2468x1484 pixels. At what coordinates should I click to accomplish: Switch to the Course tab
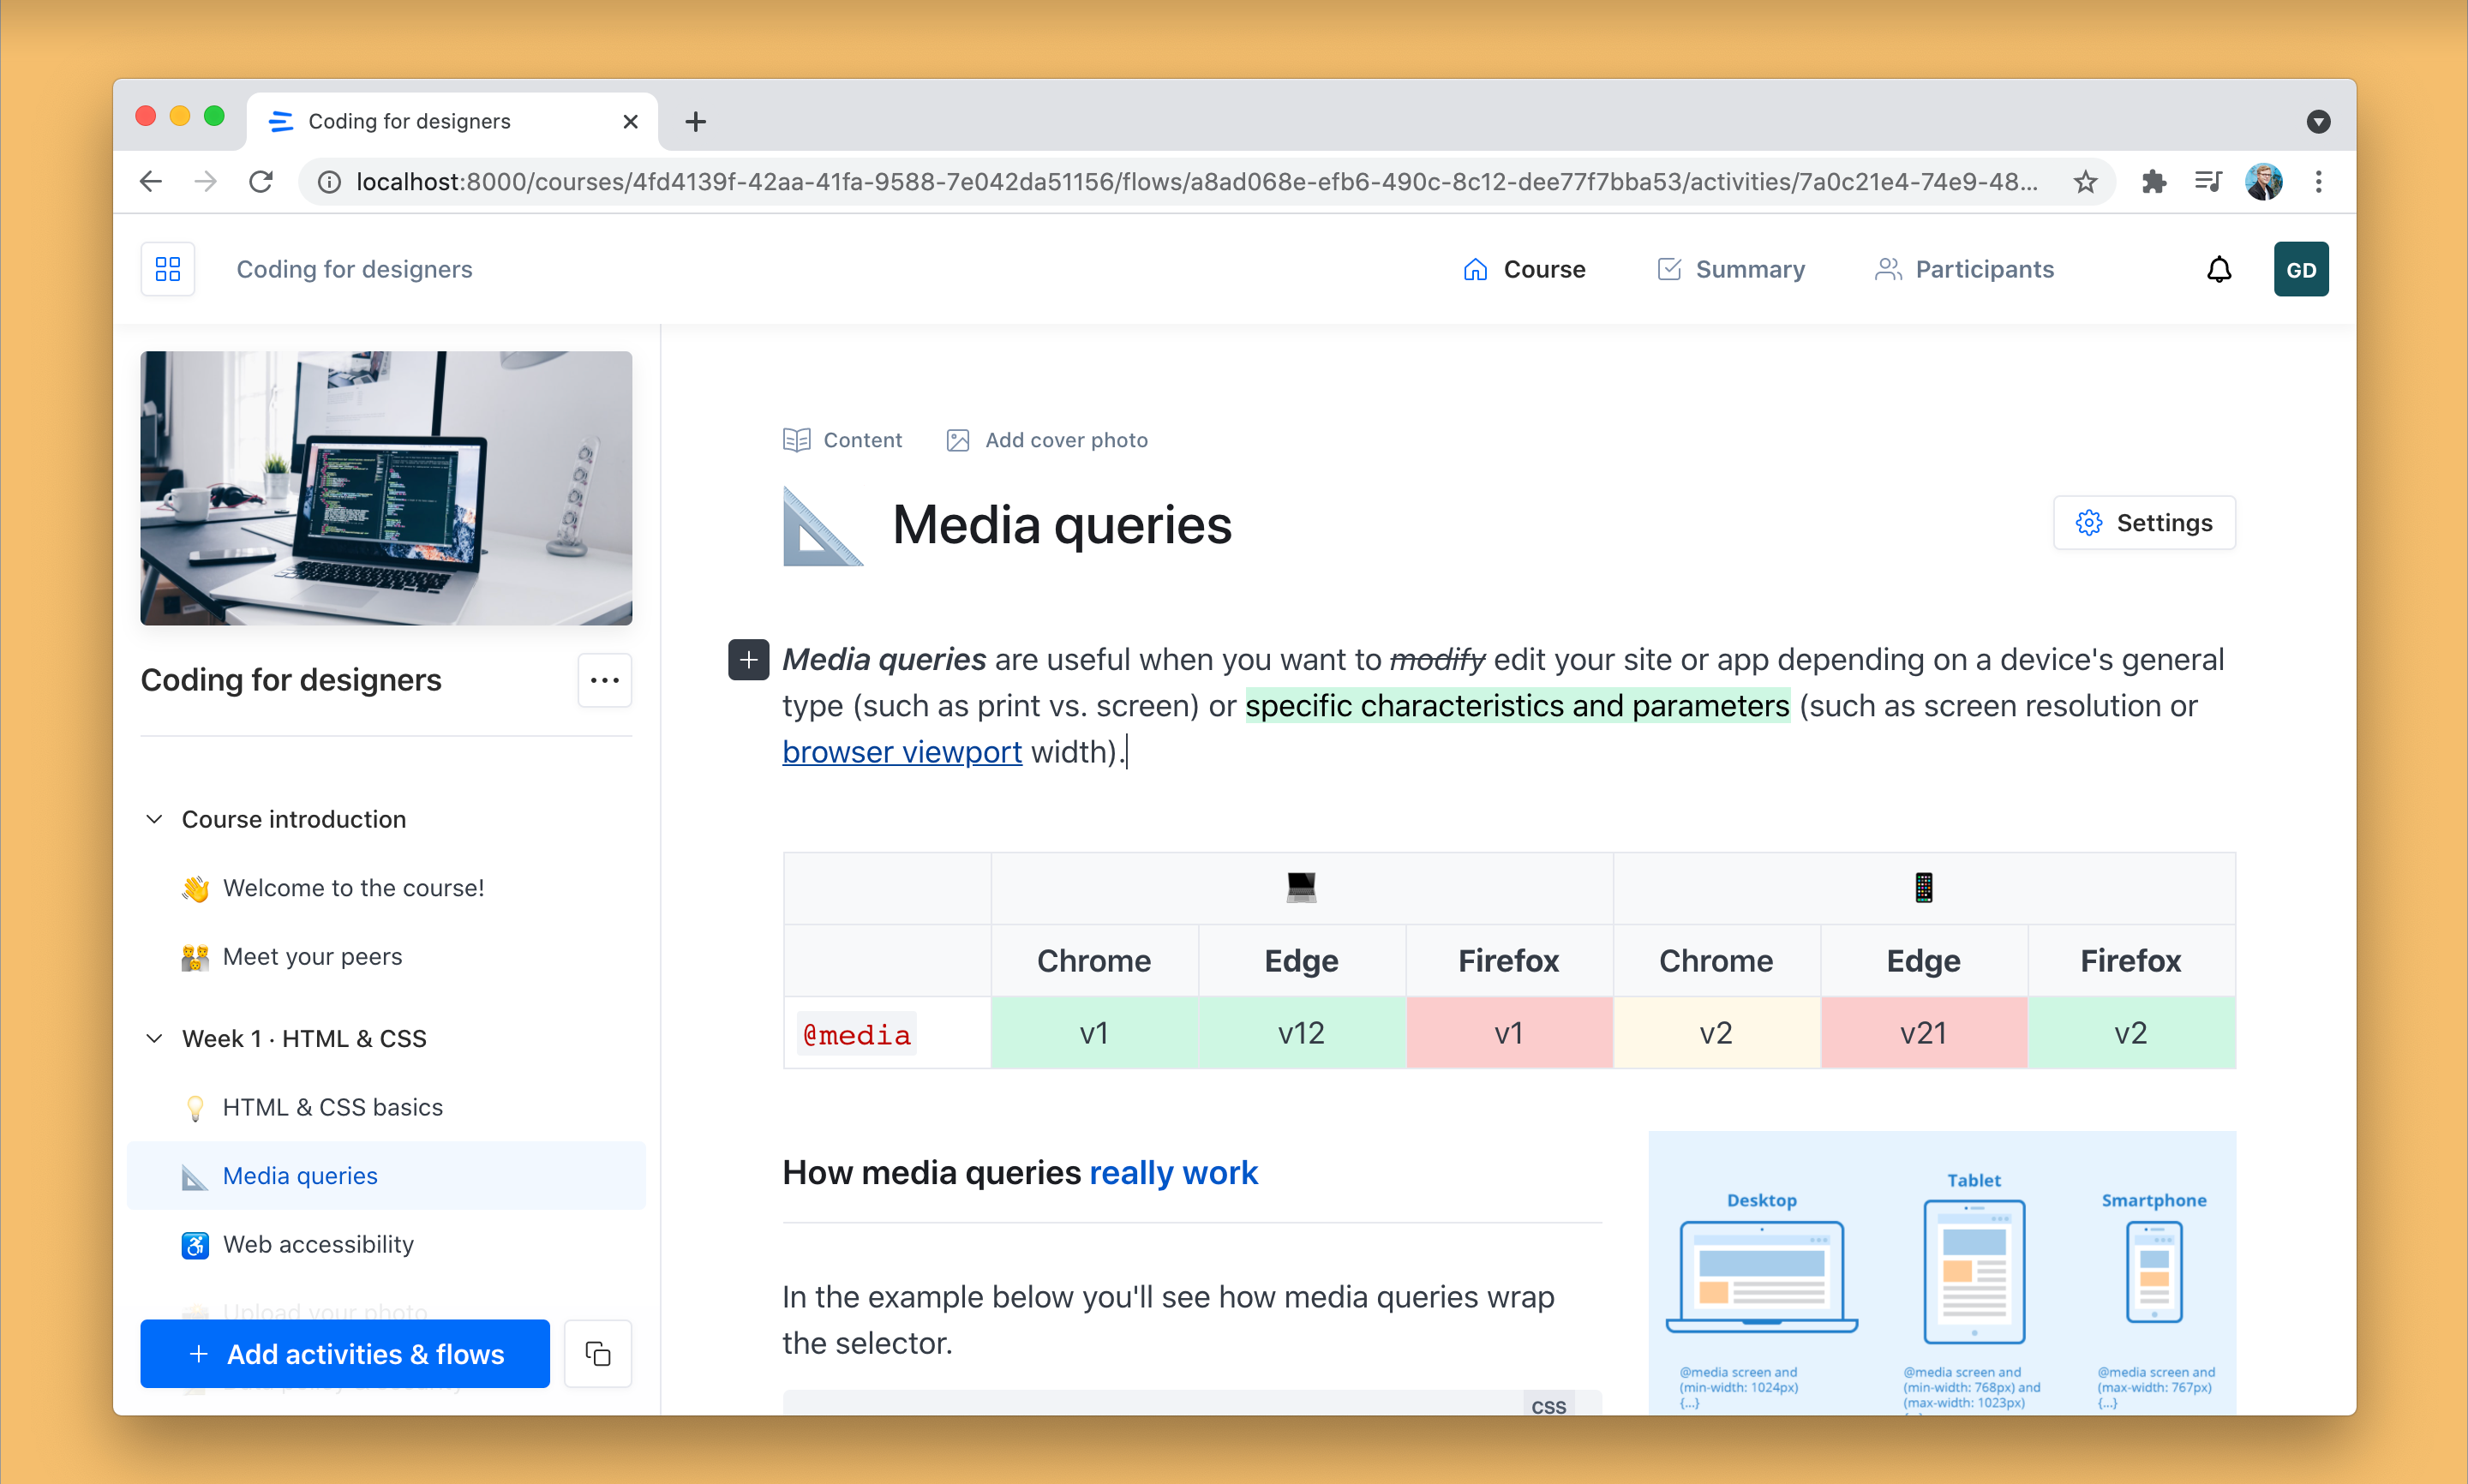1524,269
